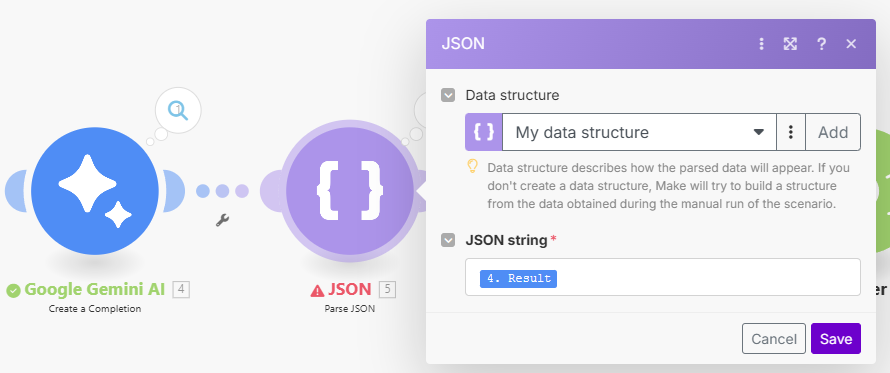Open the Google Gemini AI module
Screen dimensions: 890x373
95,191
